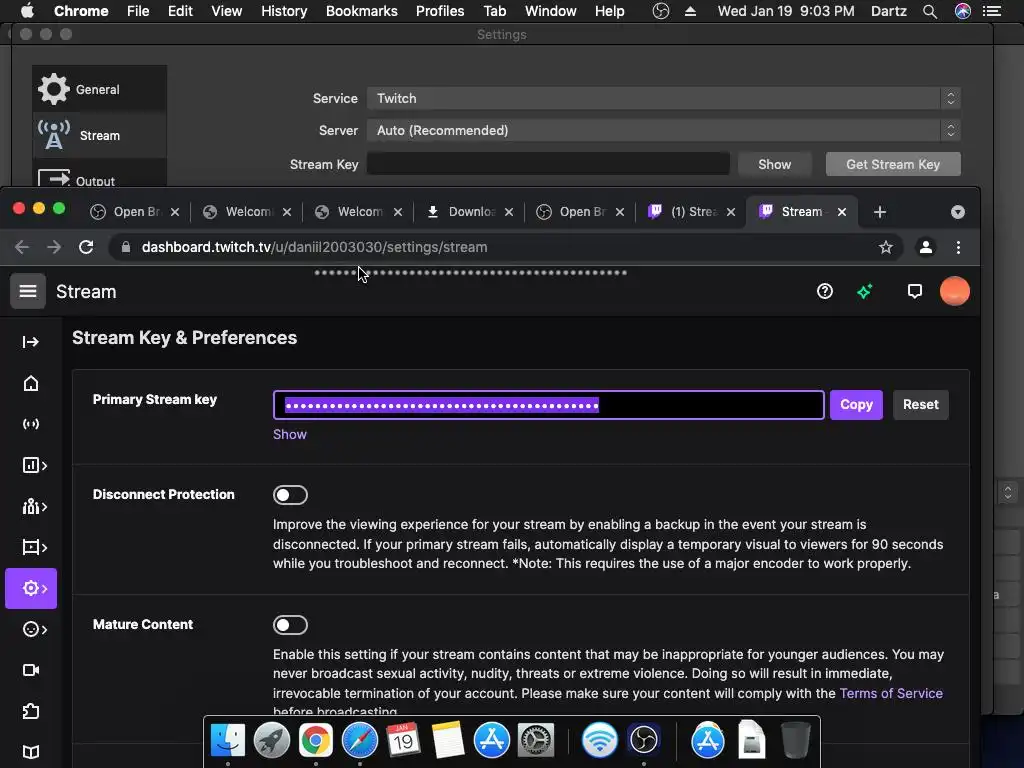The width and height of the screenshot is (1024, 768).
Task: Open the Terms of Service link
Action: click(891, 694)
